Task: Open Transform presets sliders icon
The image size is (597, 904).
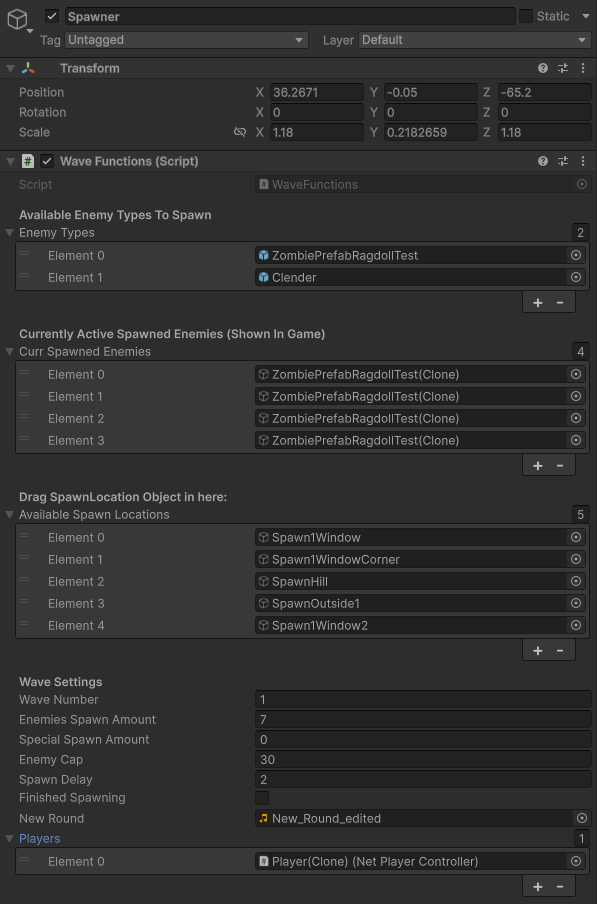Action: pos(563,68)
